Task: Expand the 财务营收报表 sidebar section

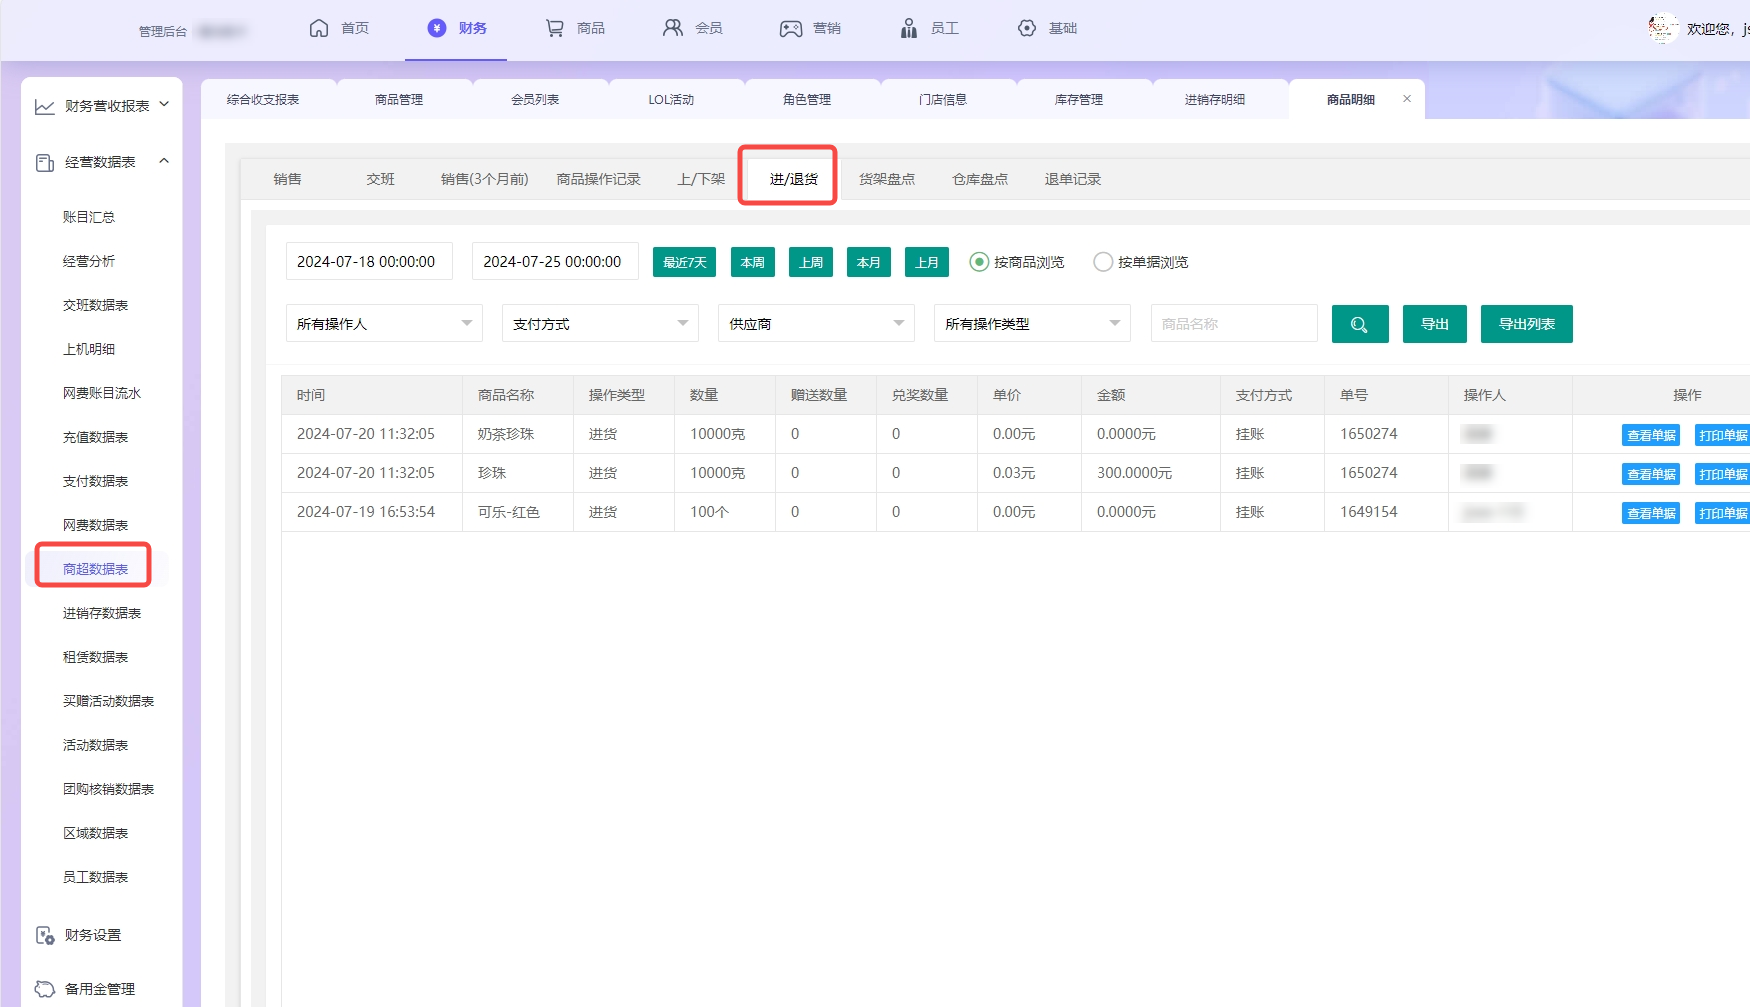Action: [164, 105]
